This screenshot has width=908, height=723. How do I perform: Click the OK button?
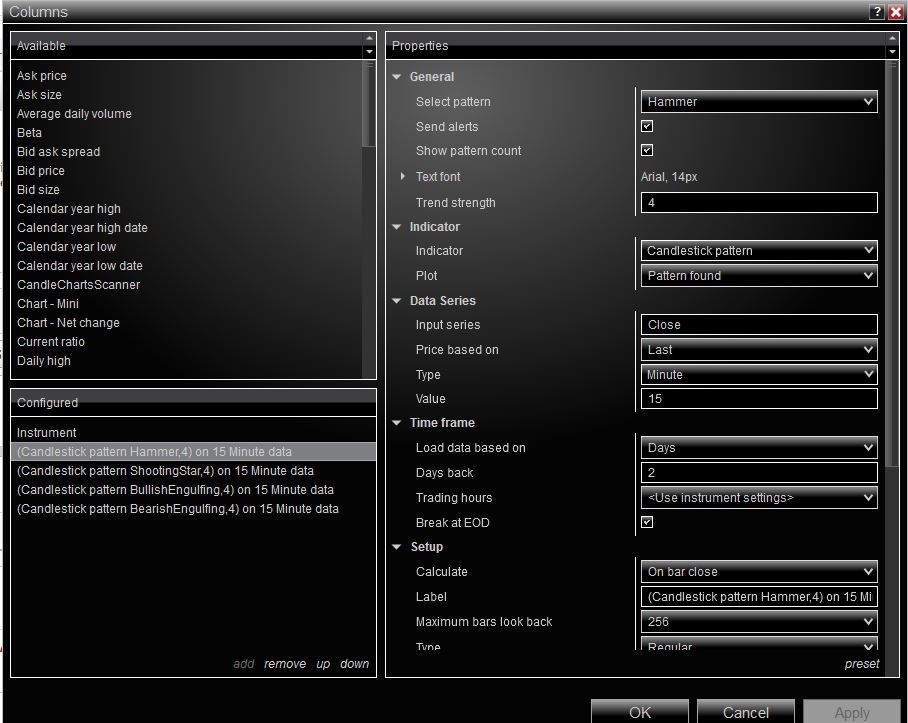point(640,712)
